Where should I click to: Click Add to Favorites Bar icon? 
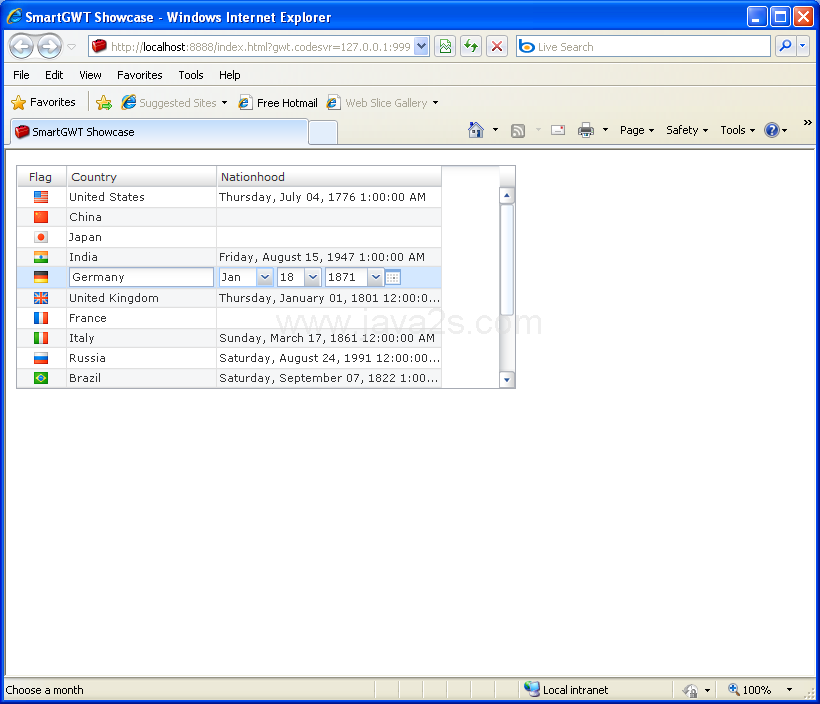click(104, 103)
